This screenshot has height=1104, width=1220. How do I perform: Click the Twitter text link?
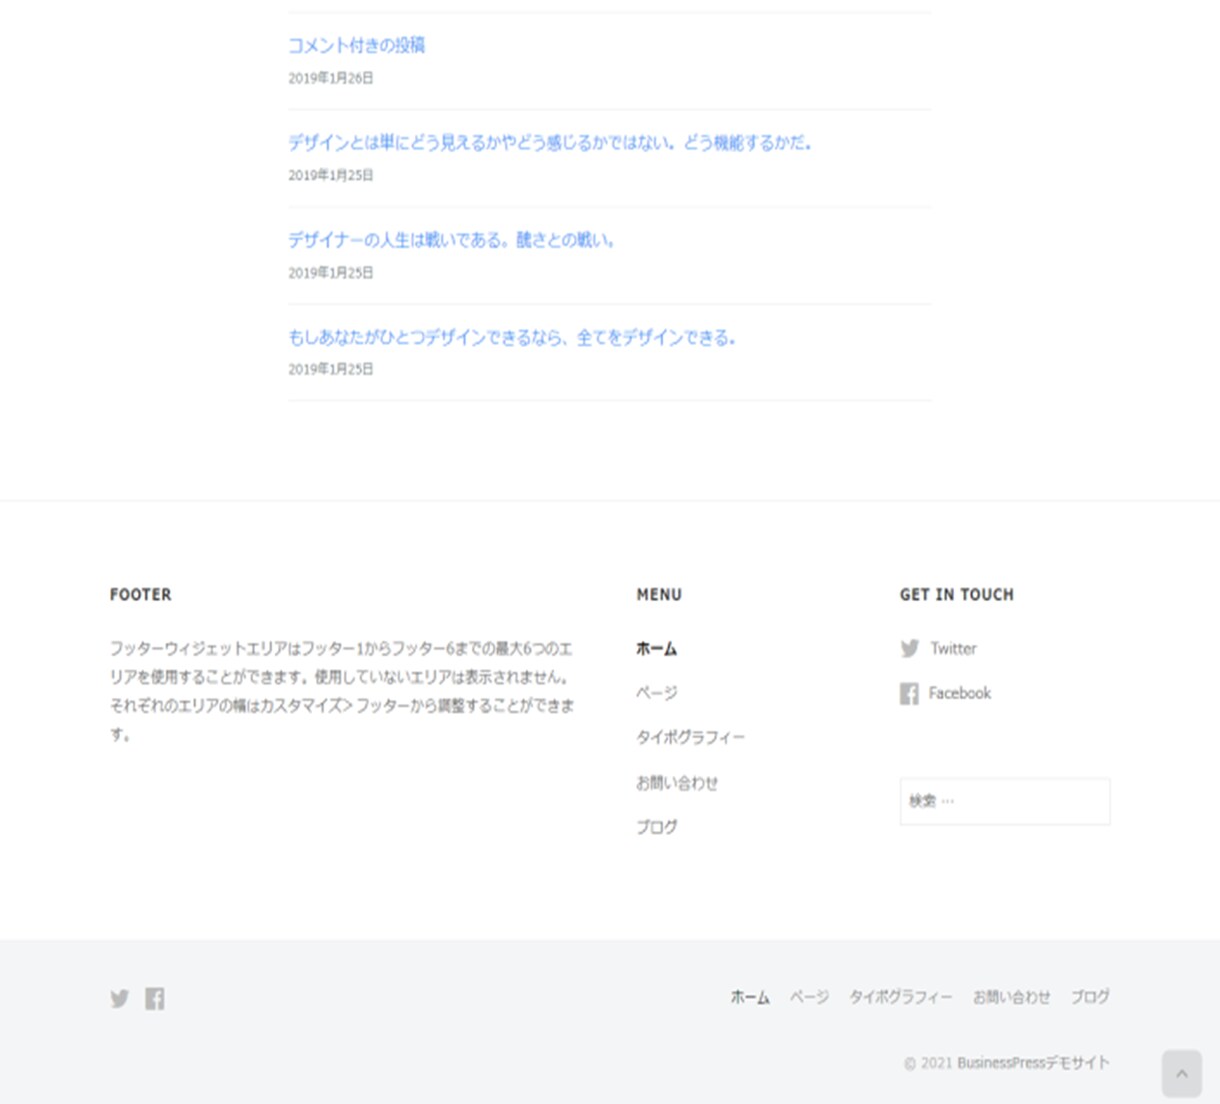tap(953, 648)
